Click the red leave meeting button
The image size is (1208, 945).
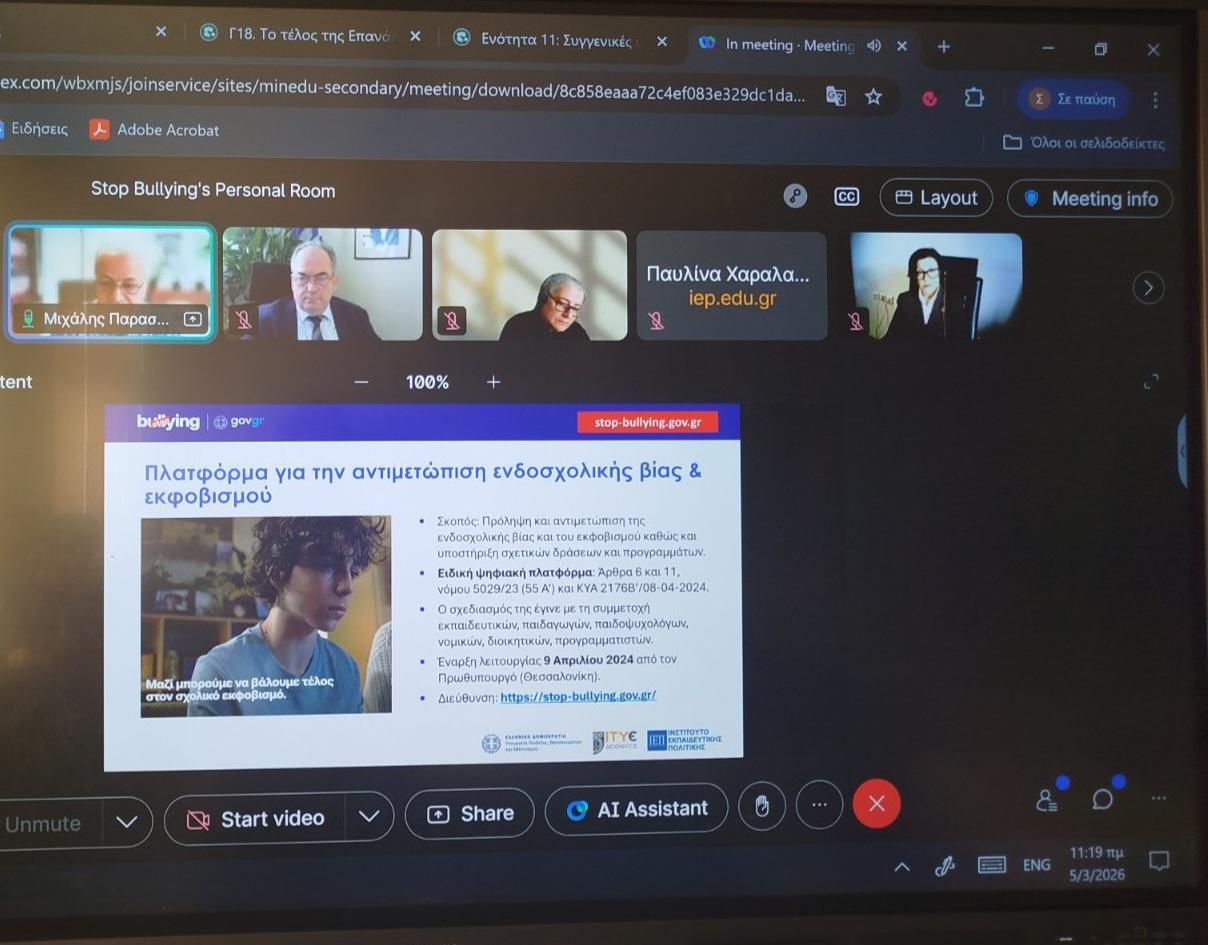point(876,804)
